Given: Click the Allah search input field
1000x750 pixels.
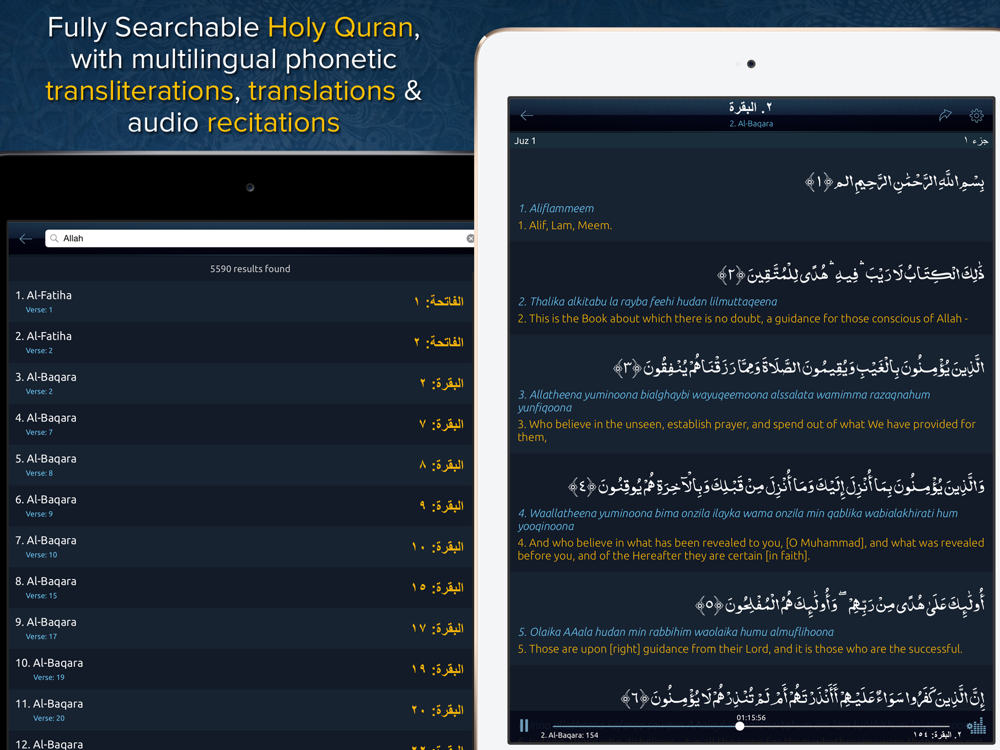Looking at the screenshot, I should (x=260, y=239).
